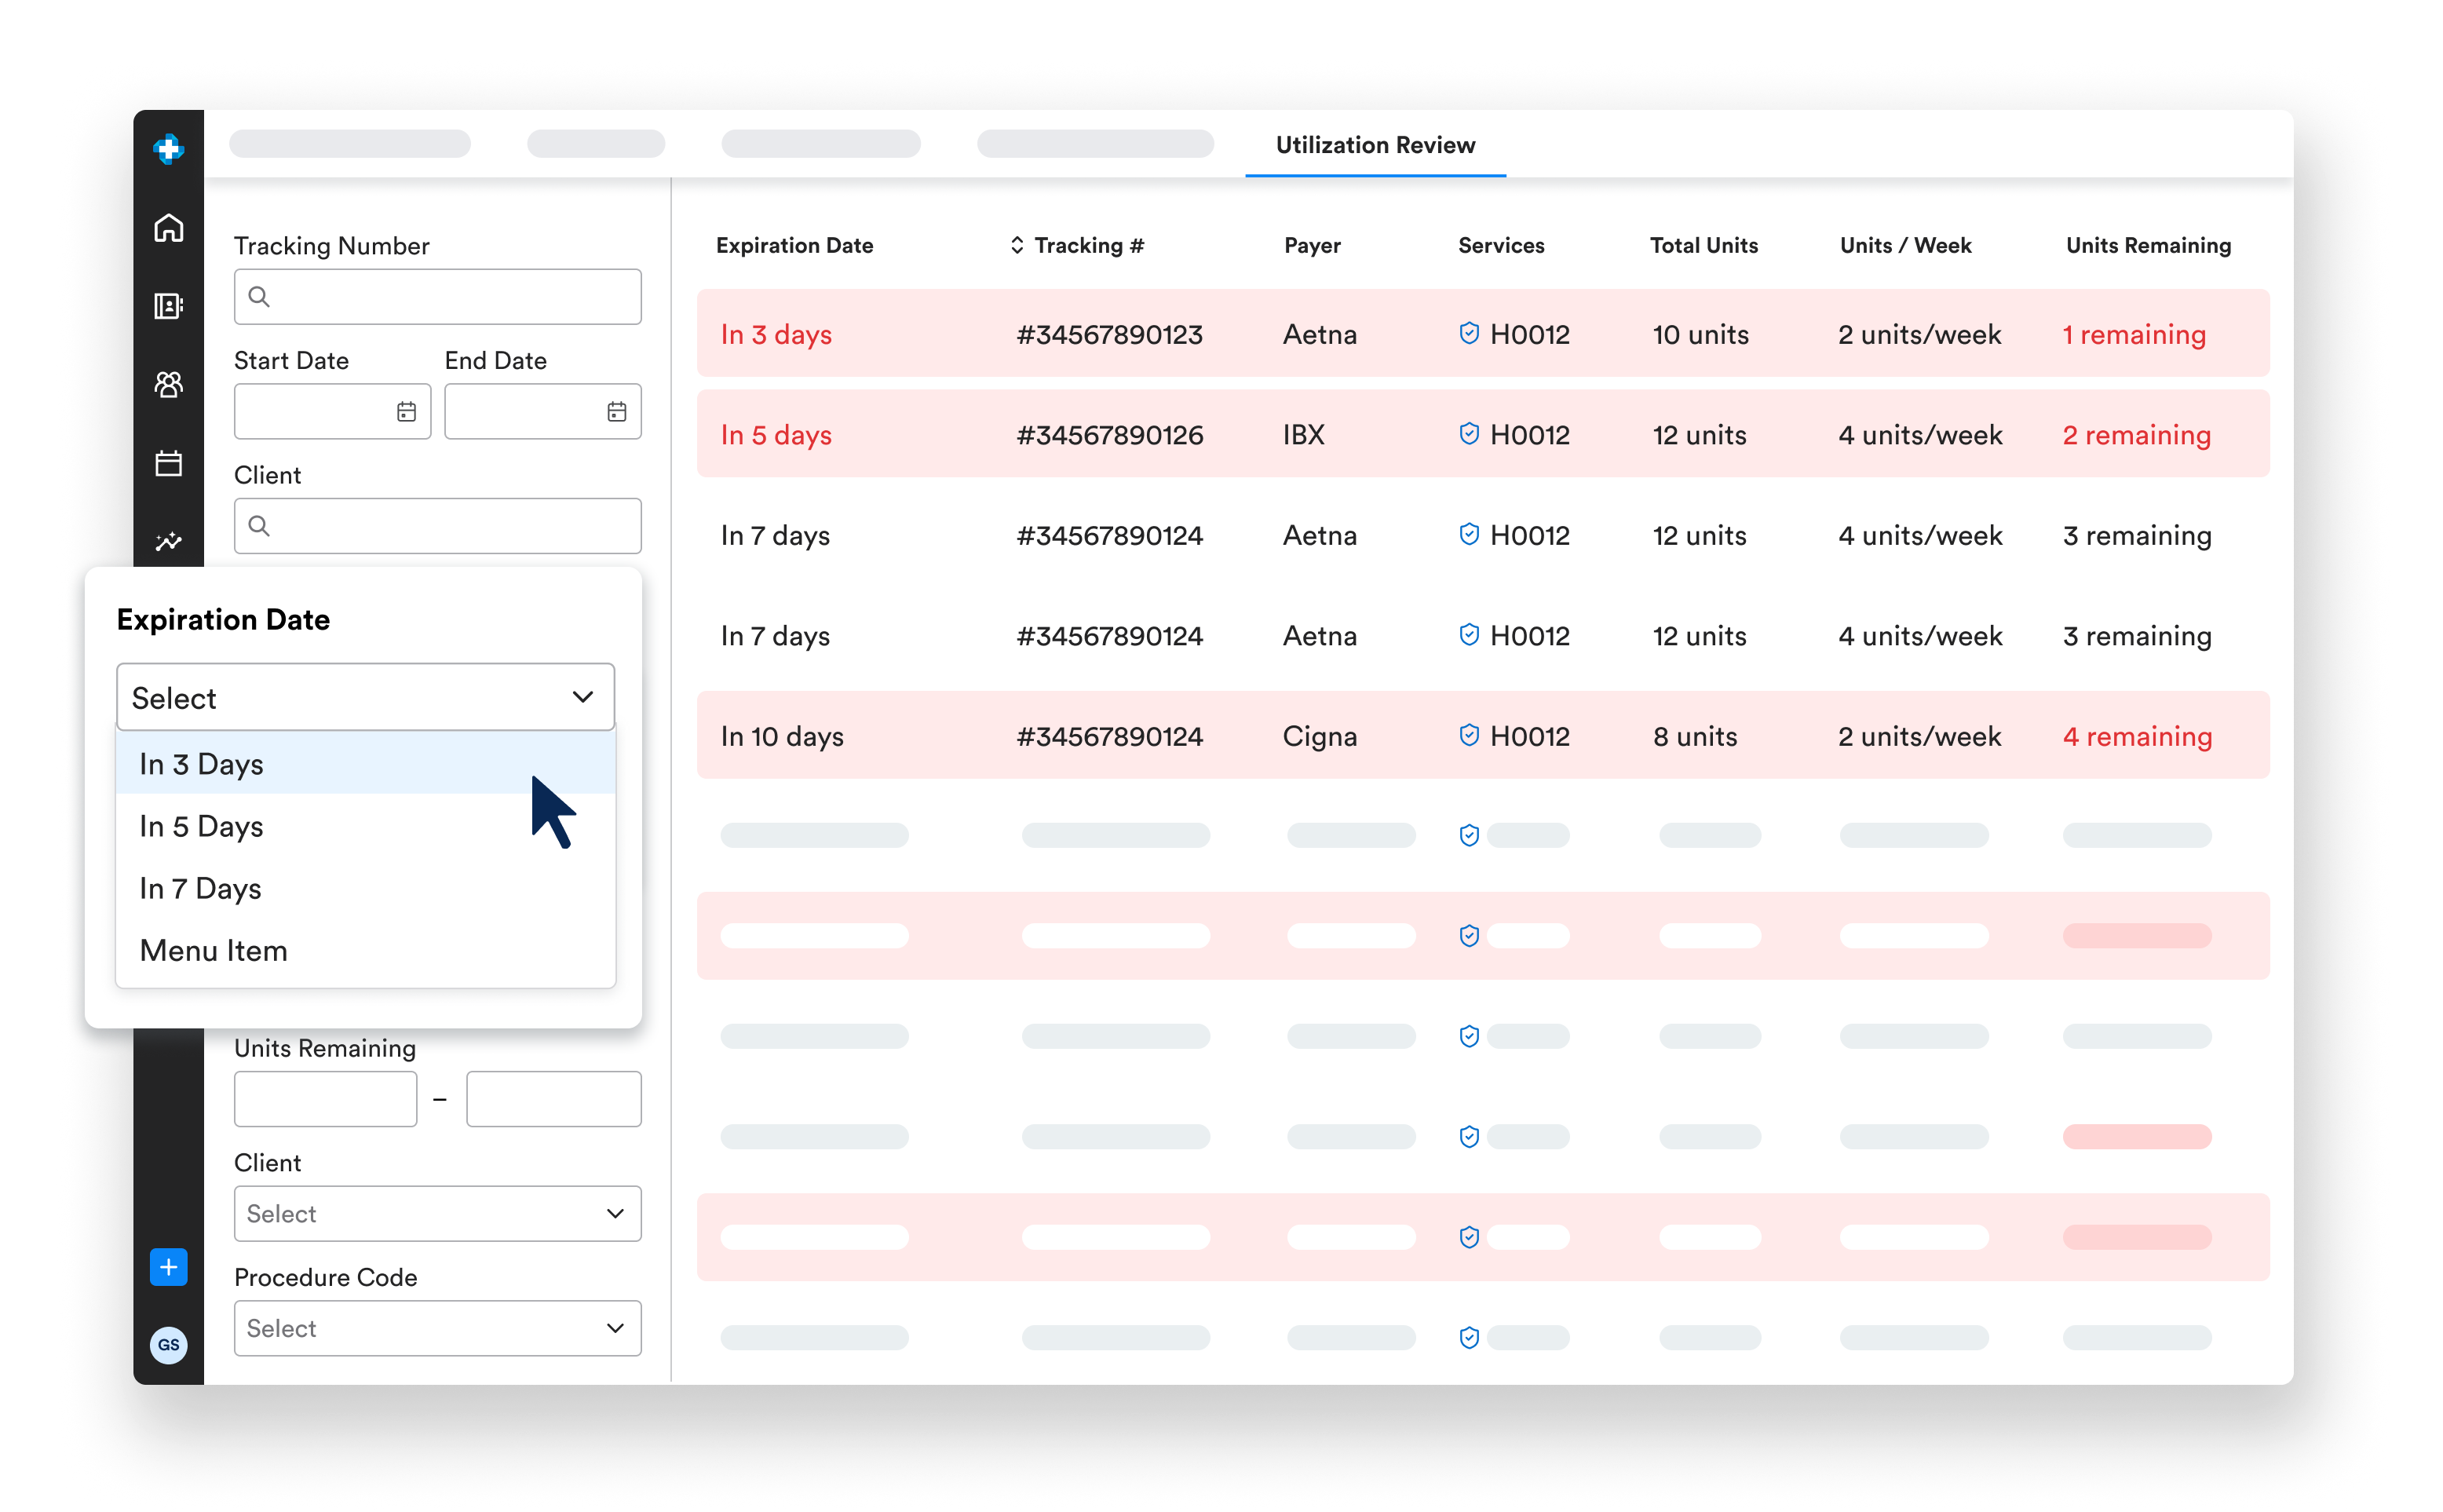Image resolution: width=2443 pixels, height=1512 pixels.
Task: Switch to the Utilization Review tab
Action: pos(1375,145)
